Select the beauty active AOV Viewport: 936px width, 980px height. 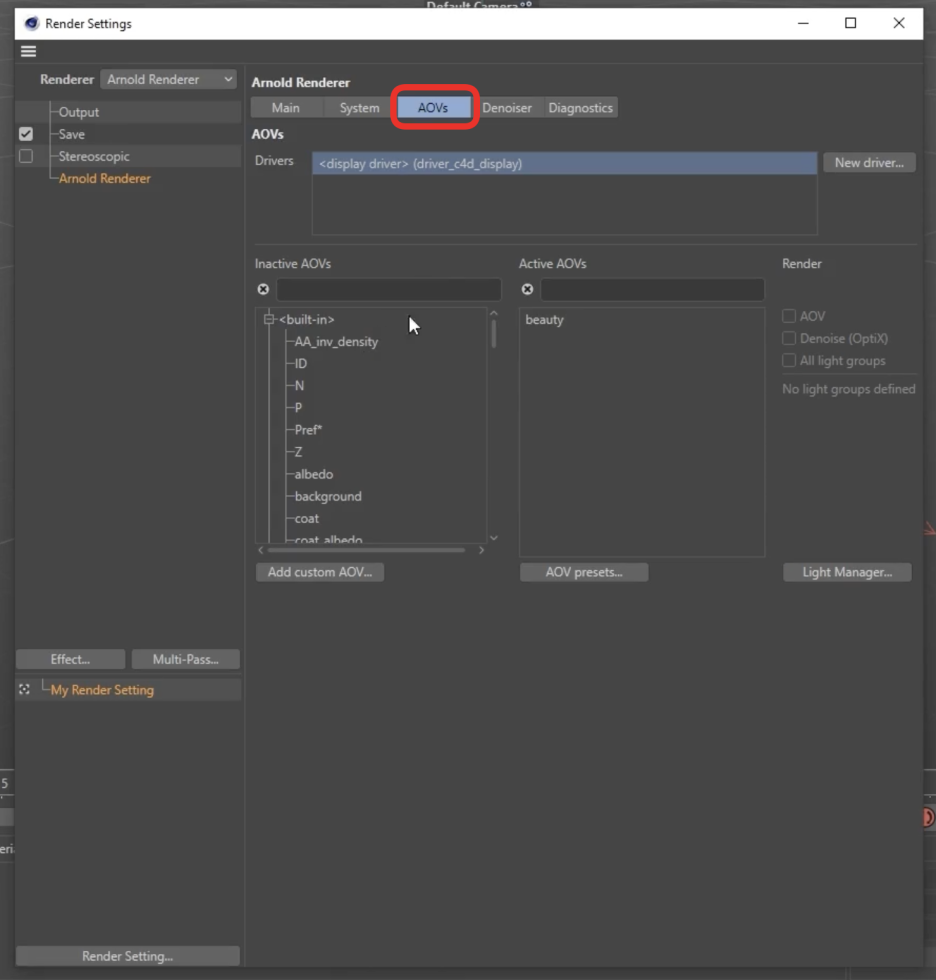coord(544,320)
